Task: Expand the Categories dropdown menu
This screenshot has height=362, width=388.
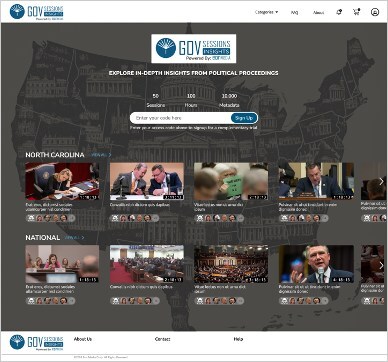Action: click(266, 12)
